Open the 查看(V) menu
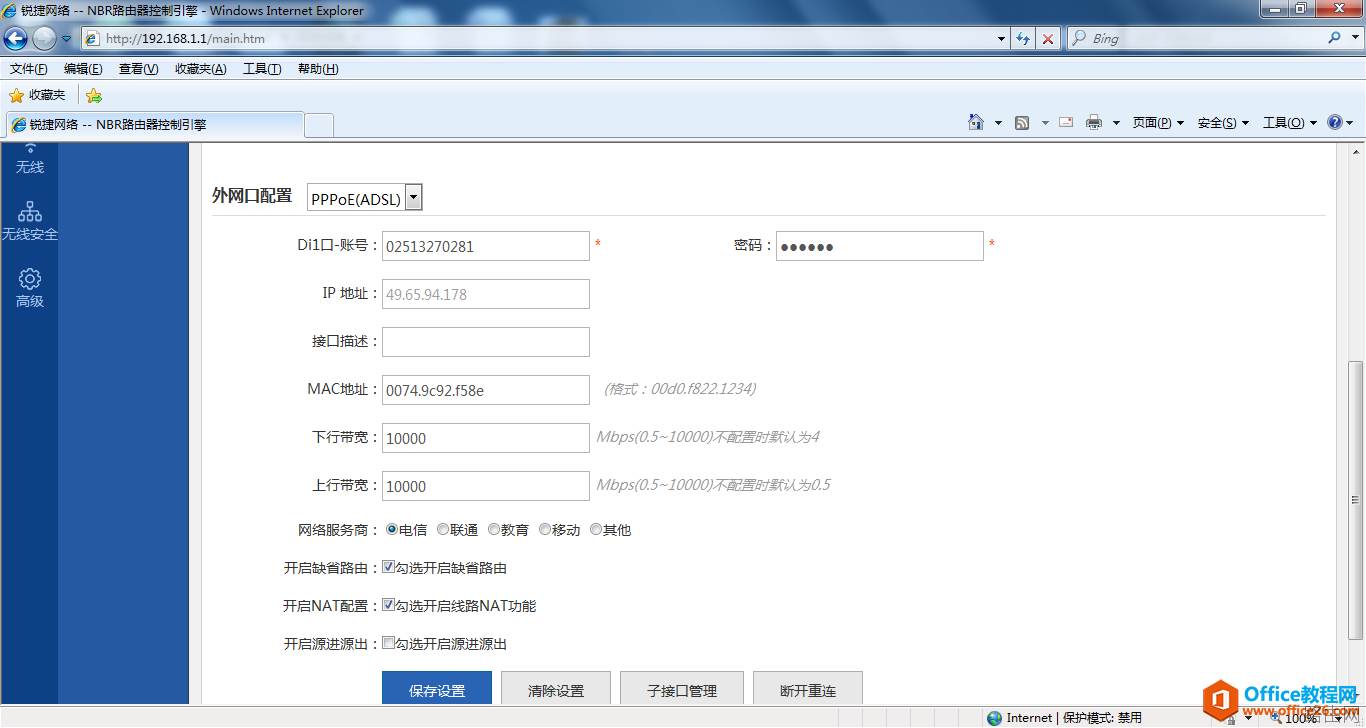 click(138, 69)
